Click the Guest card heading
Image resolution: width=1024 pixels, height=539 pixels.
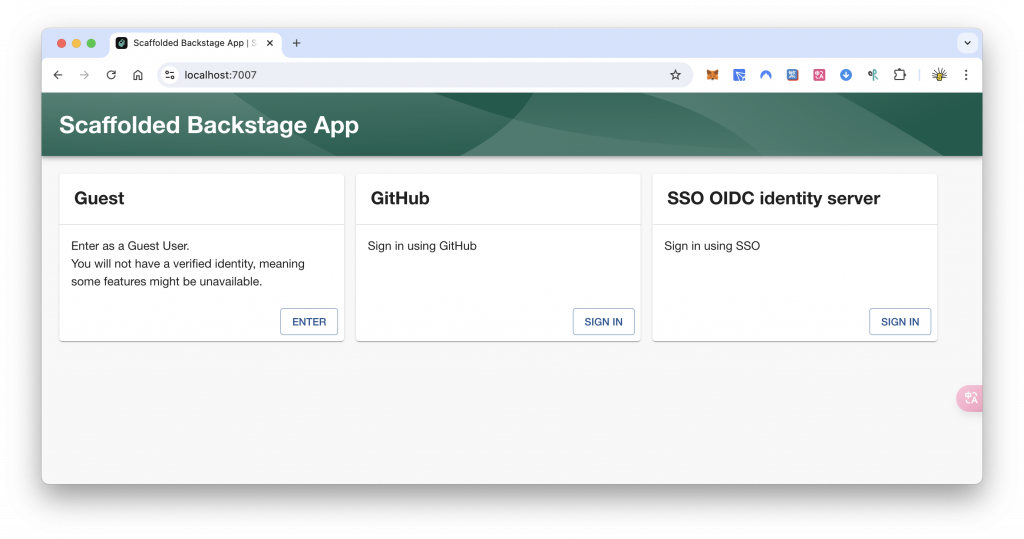pyautogui.click(x=99, y=198)
